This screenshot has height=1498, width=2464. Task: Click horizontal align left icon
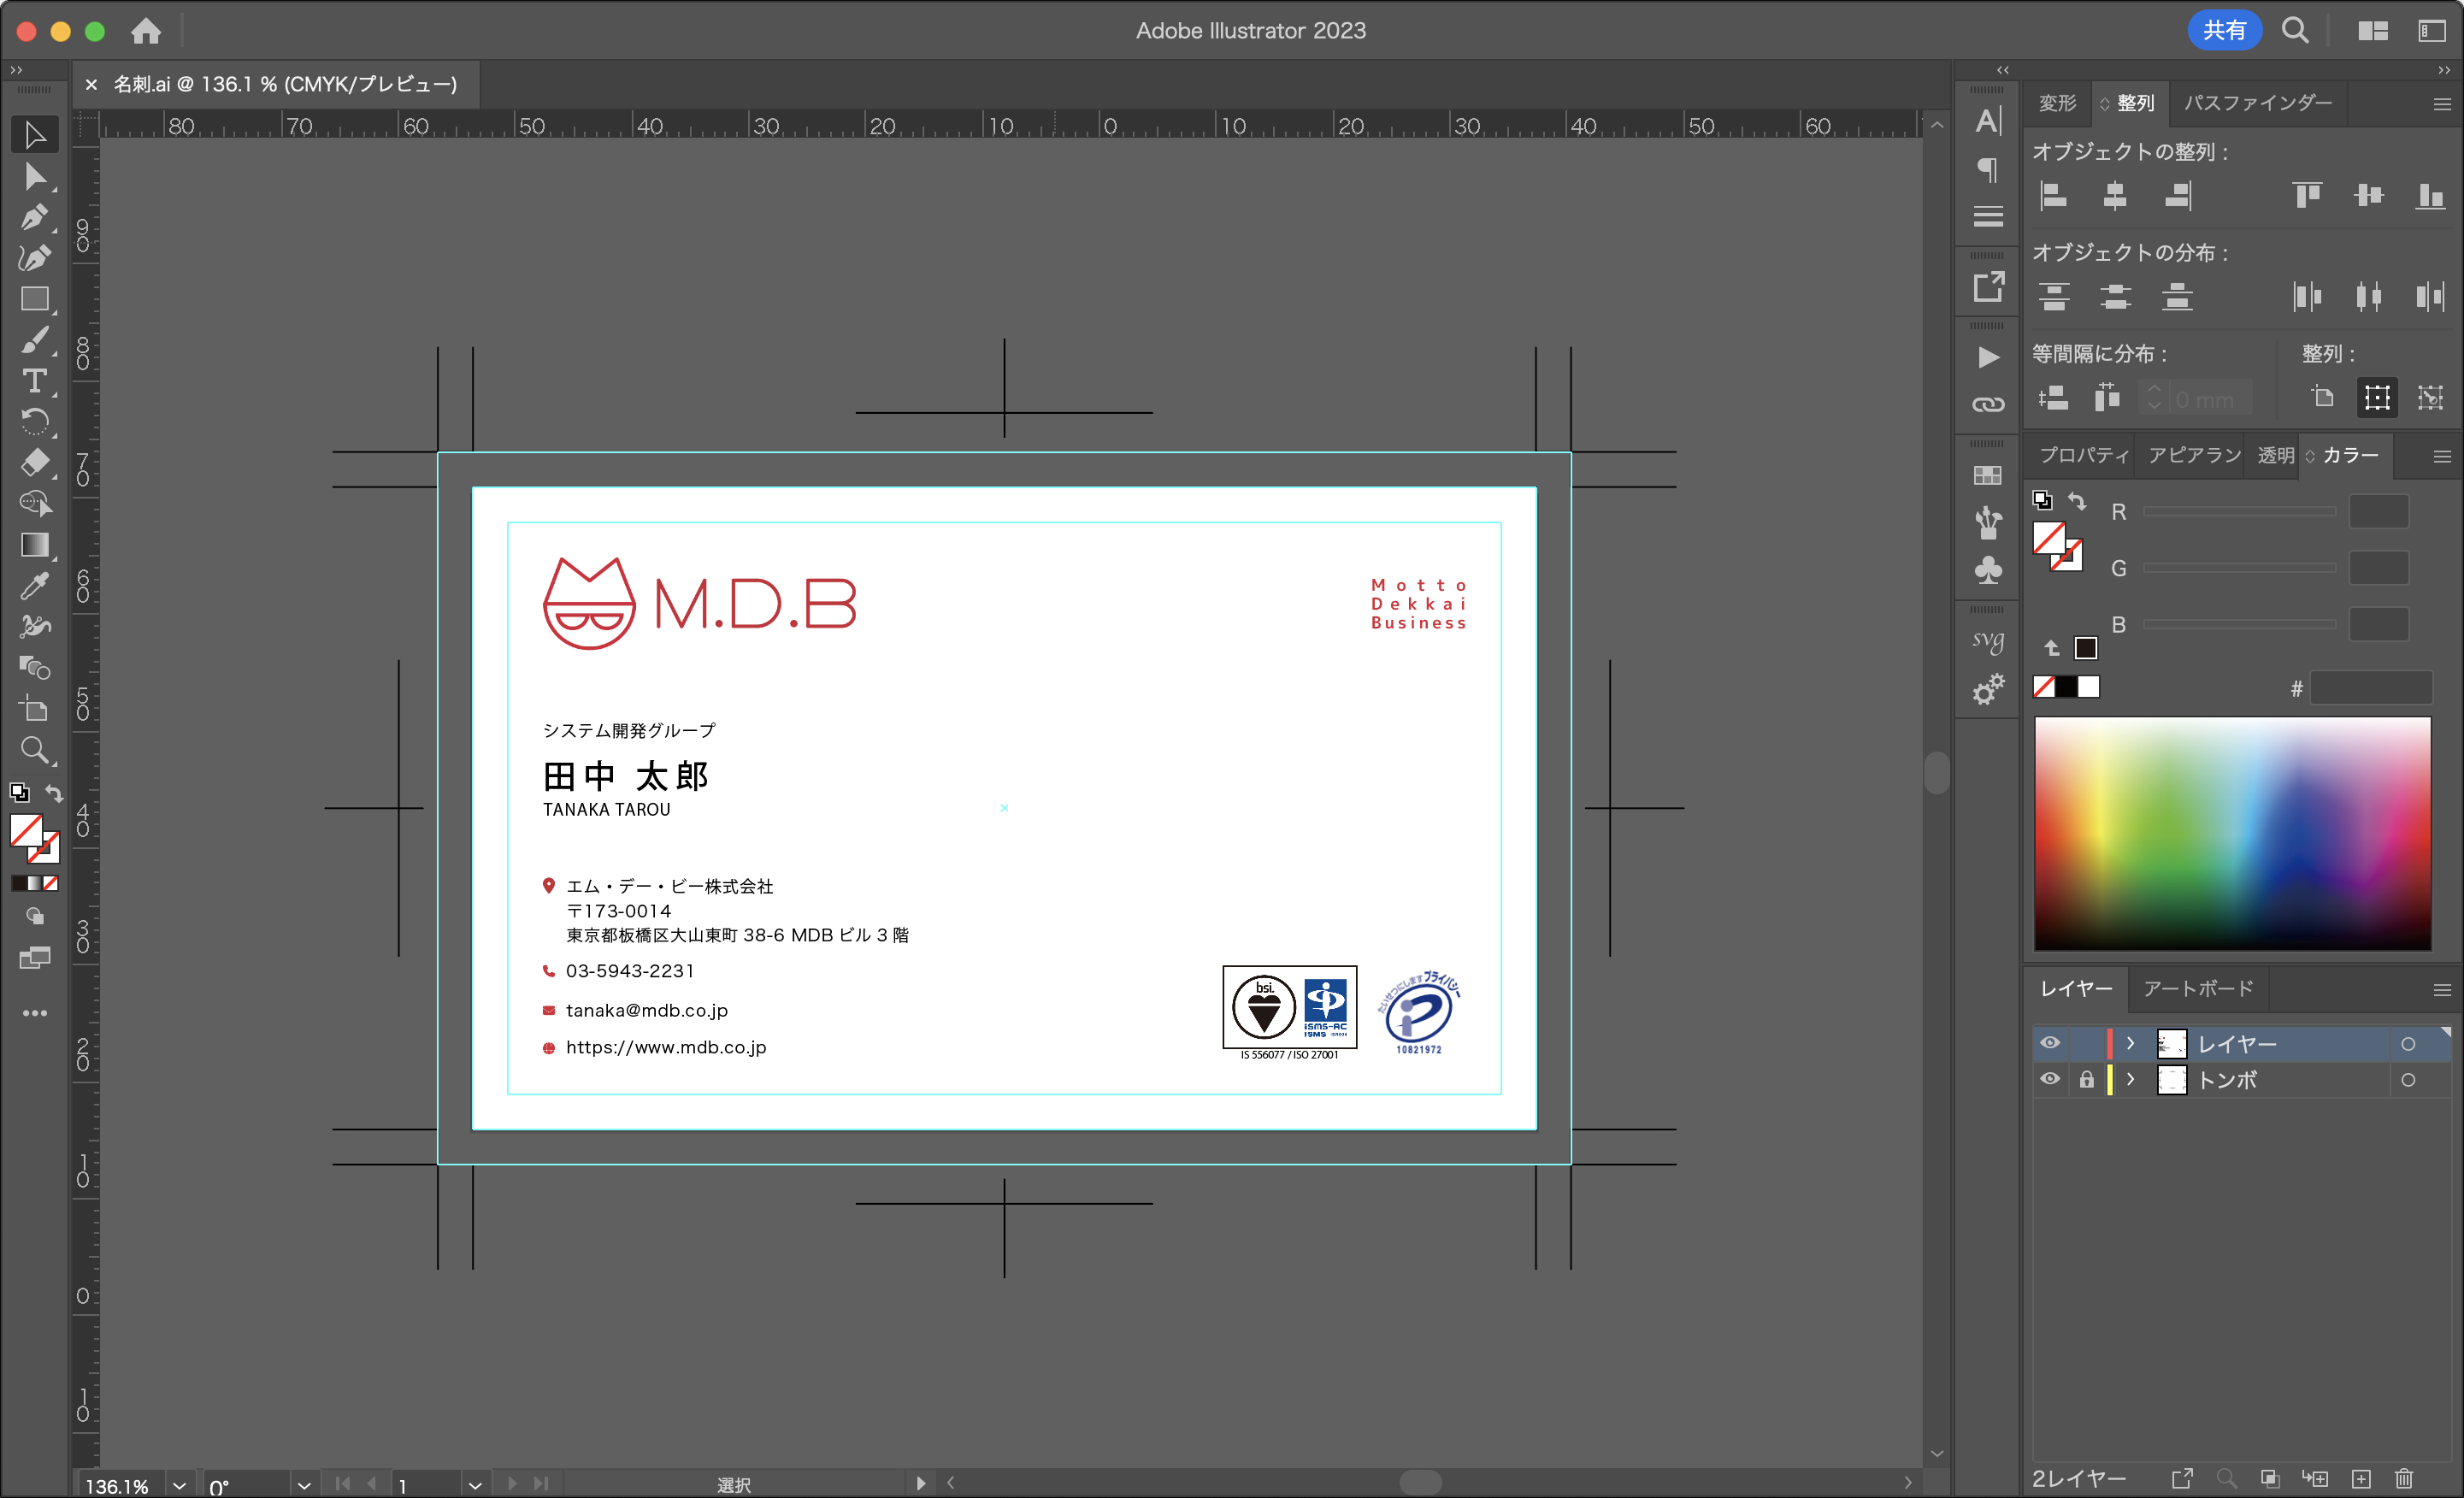pyautogui.click(x=2053, y=195)
